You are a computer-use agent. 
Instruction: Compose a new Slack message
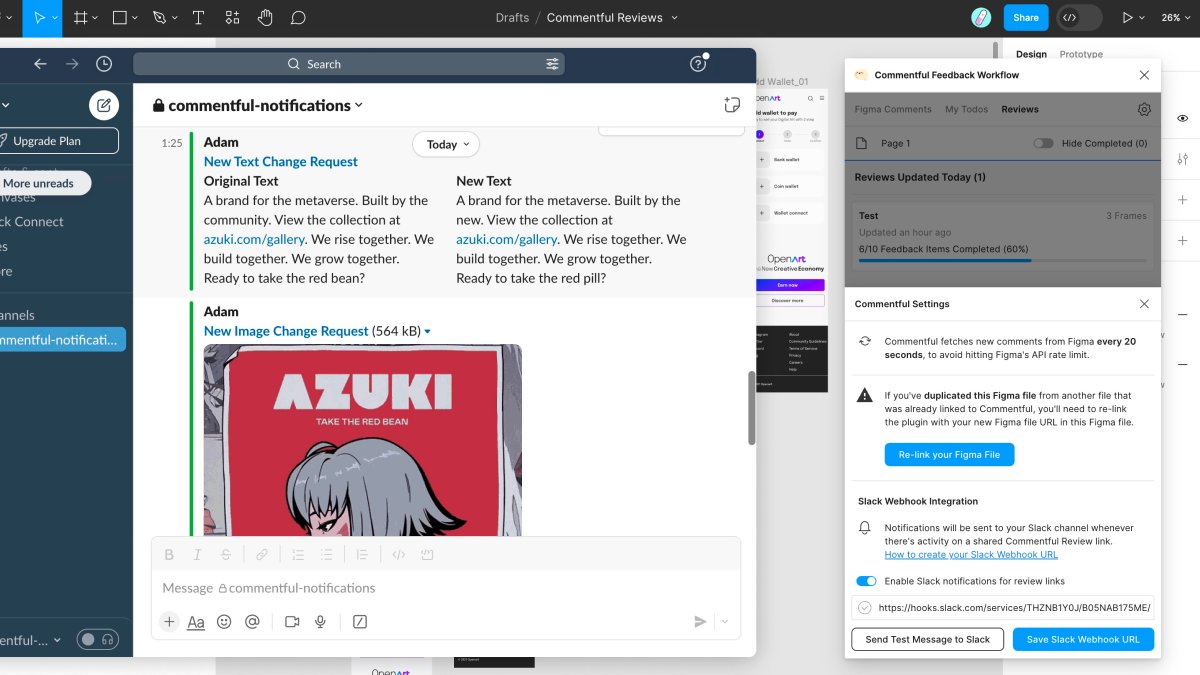pyautogui.click(x=104, y=105)
